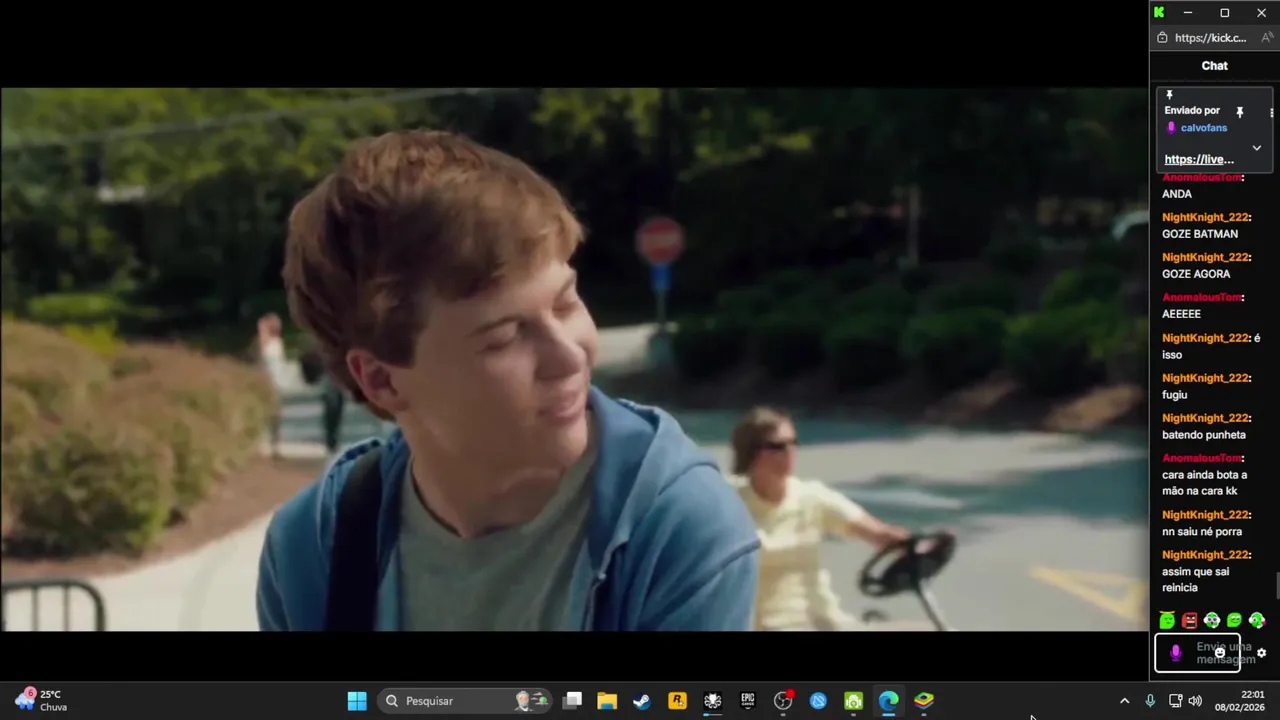Viewport: 1280px width, 720px height.
Task: Click the green angel halo emote
Action: point(1167,620)
